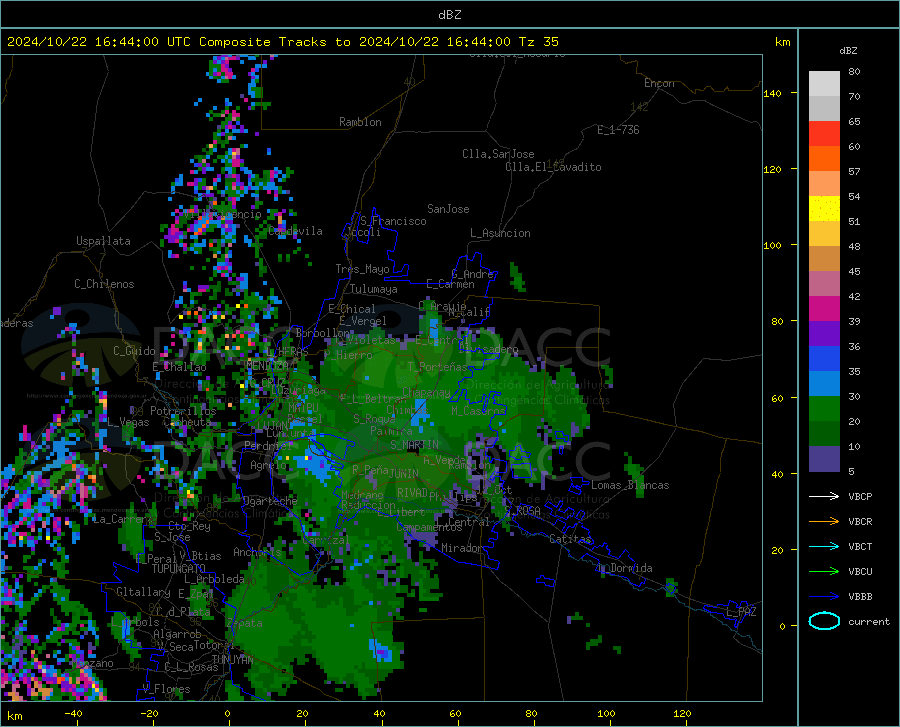Click the 'dBZ' label above the color scale
This screenshot has width=900, height=727.
coord(848,50)
